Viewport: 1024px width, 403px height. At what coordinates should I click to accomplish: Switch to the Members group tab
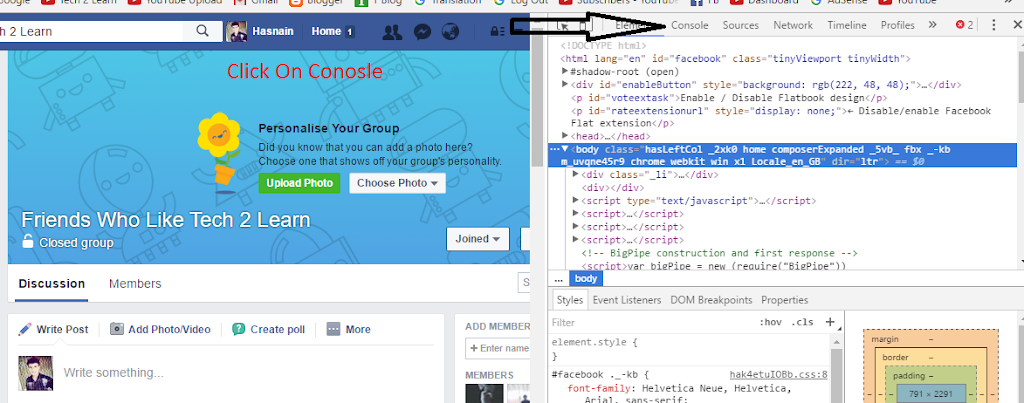[x=135, y=283]
